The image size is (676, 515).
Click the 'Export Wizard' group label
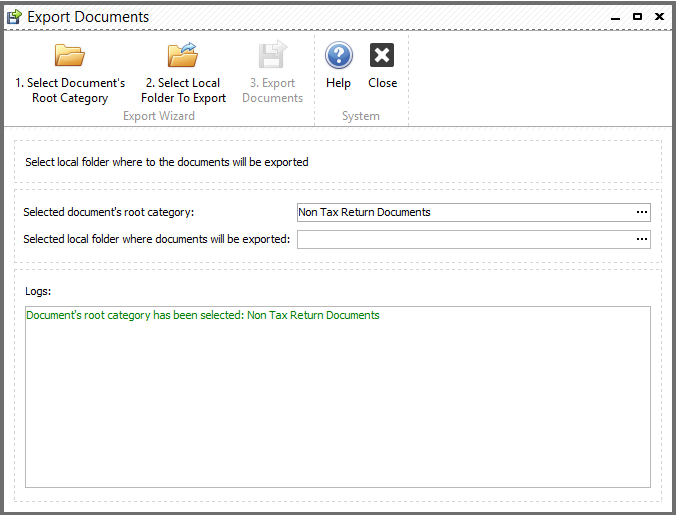click(159, 116)
